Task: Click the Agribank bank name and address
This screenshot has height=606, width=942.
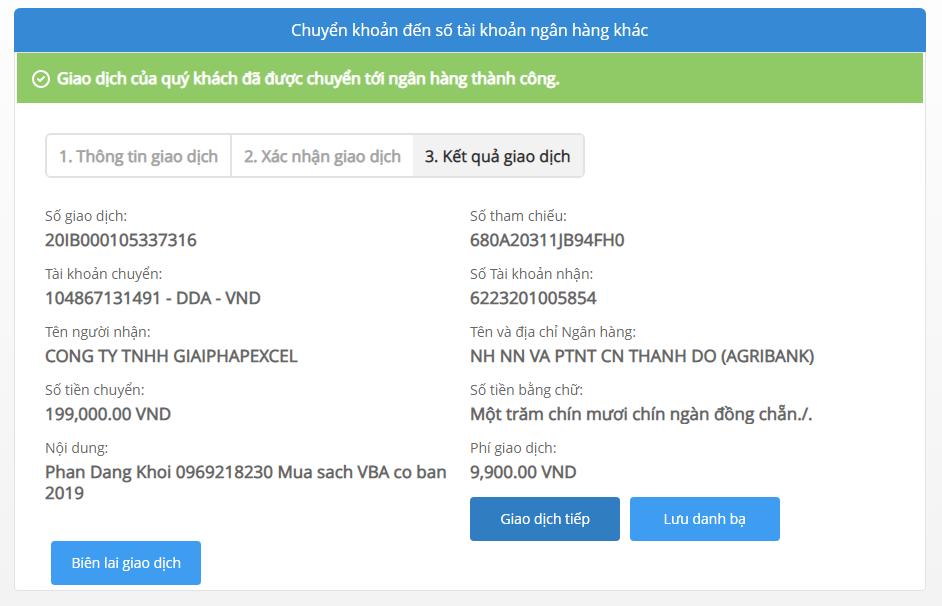Action: tap(642, 356)
